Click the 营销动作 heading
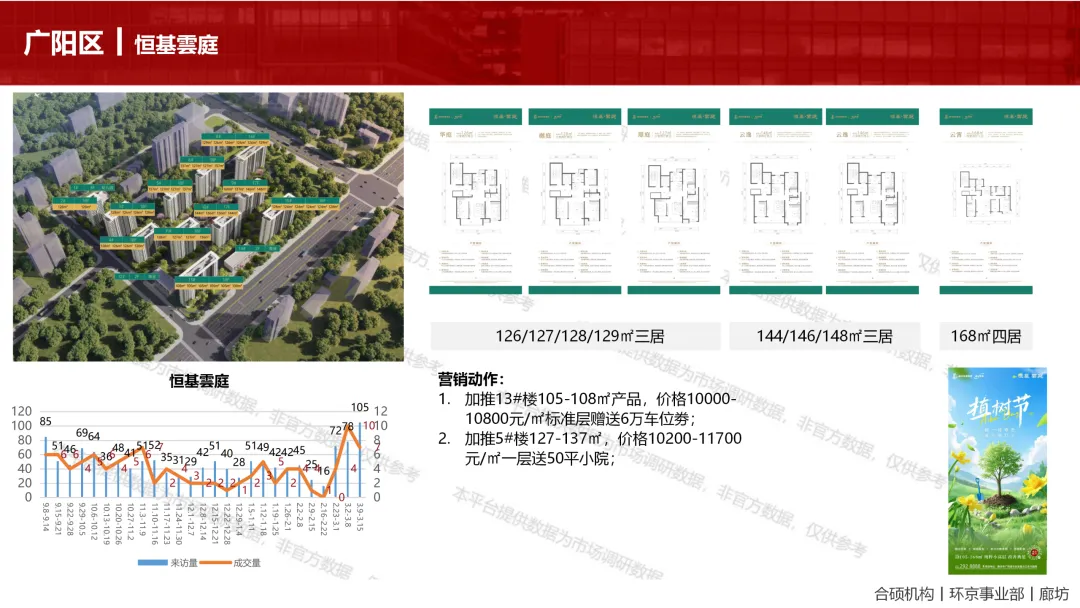This screenshot has width=1080, height=608. 471,379
